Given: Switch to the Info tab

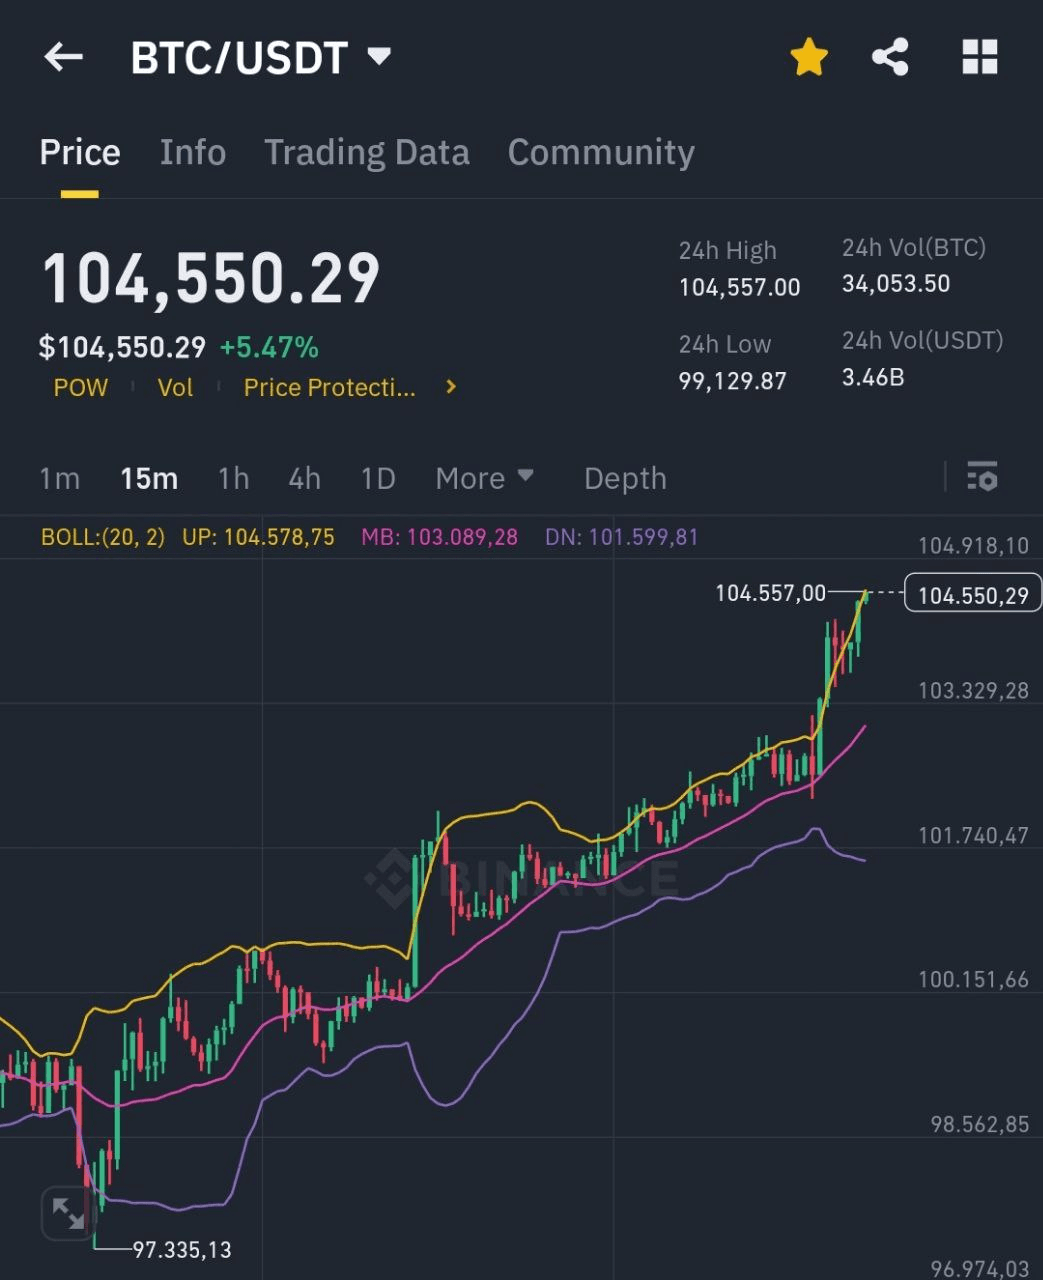Looking at the screenshot, I should tap(193, 152).
